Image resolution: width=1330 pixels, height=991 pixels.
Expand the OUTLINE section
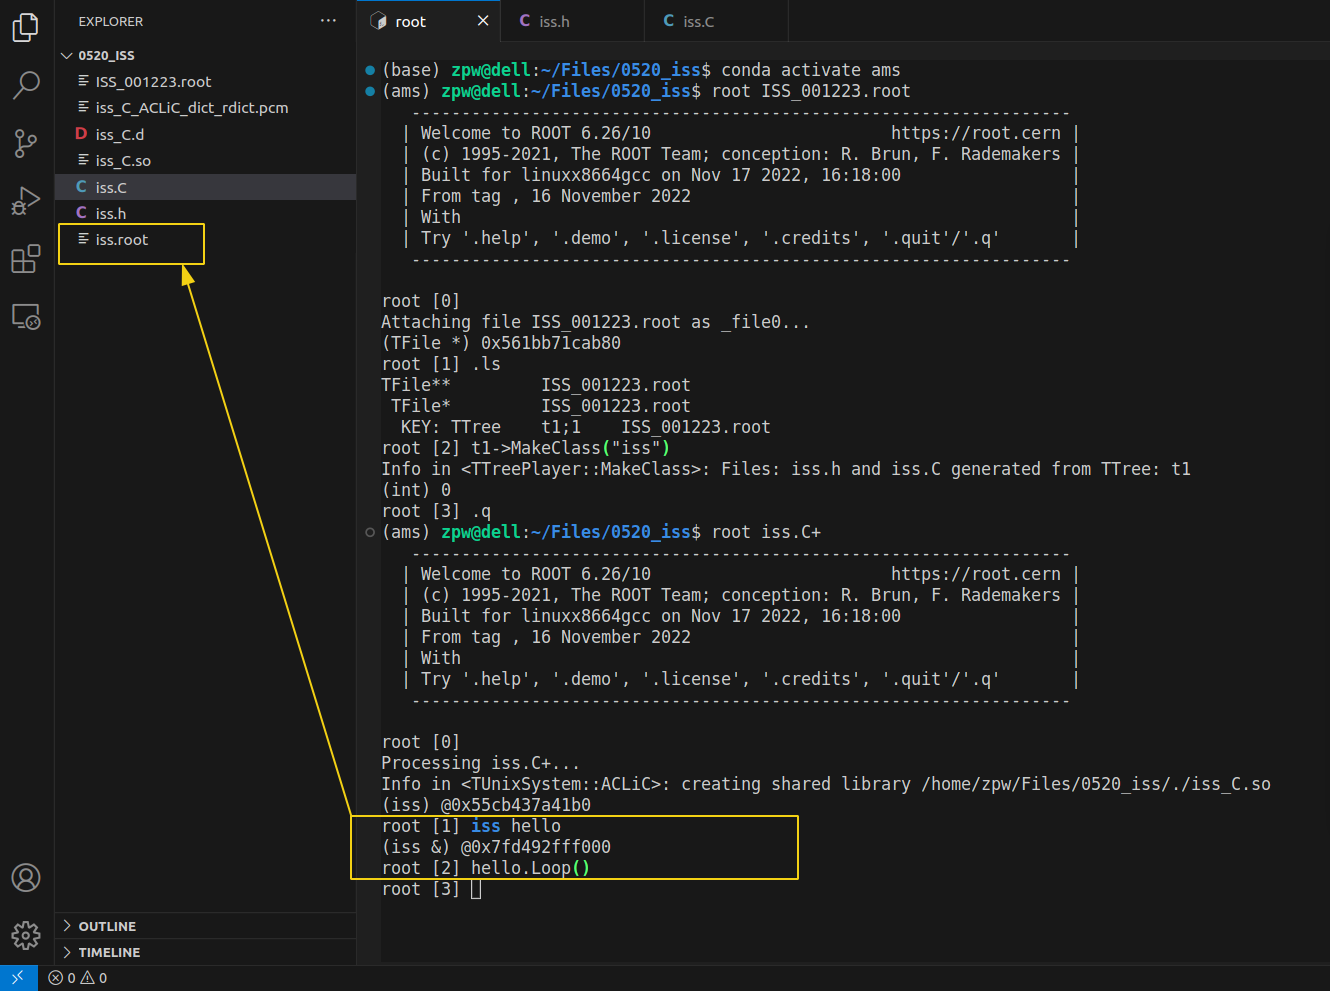pyautogui.click(x=206, y=926)
